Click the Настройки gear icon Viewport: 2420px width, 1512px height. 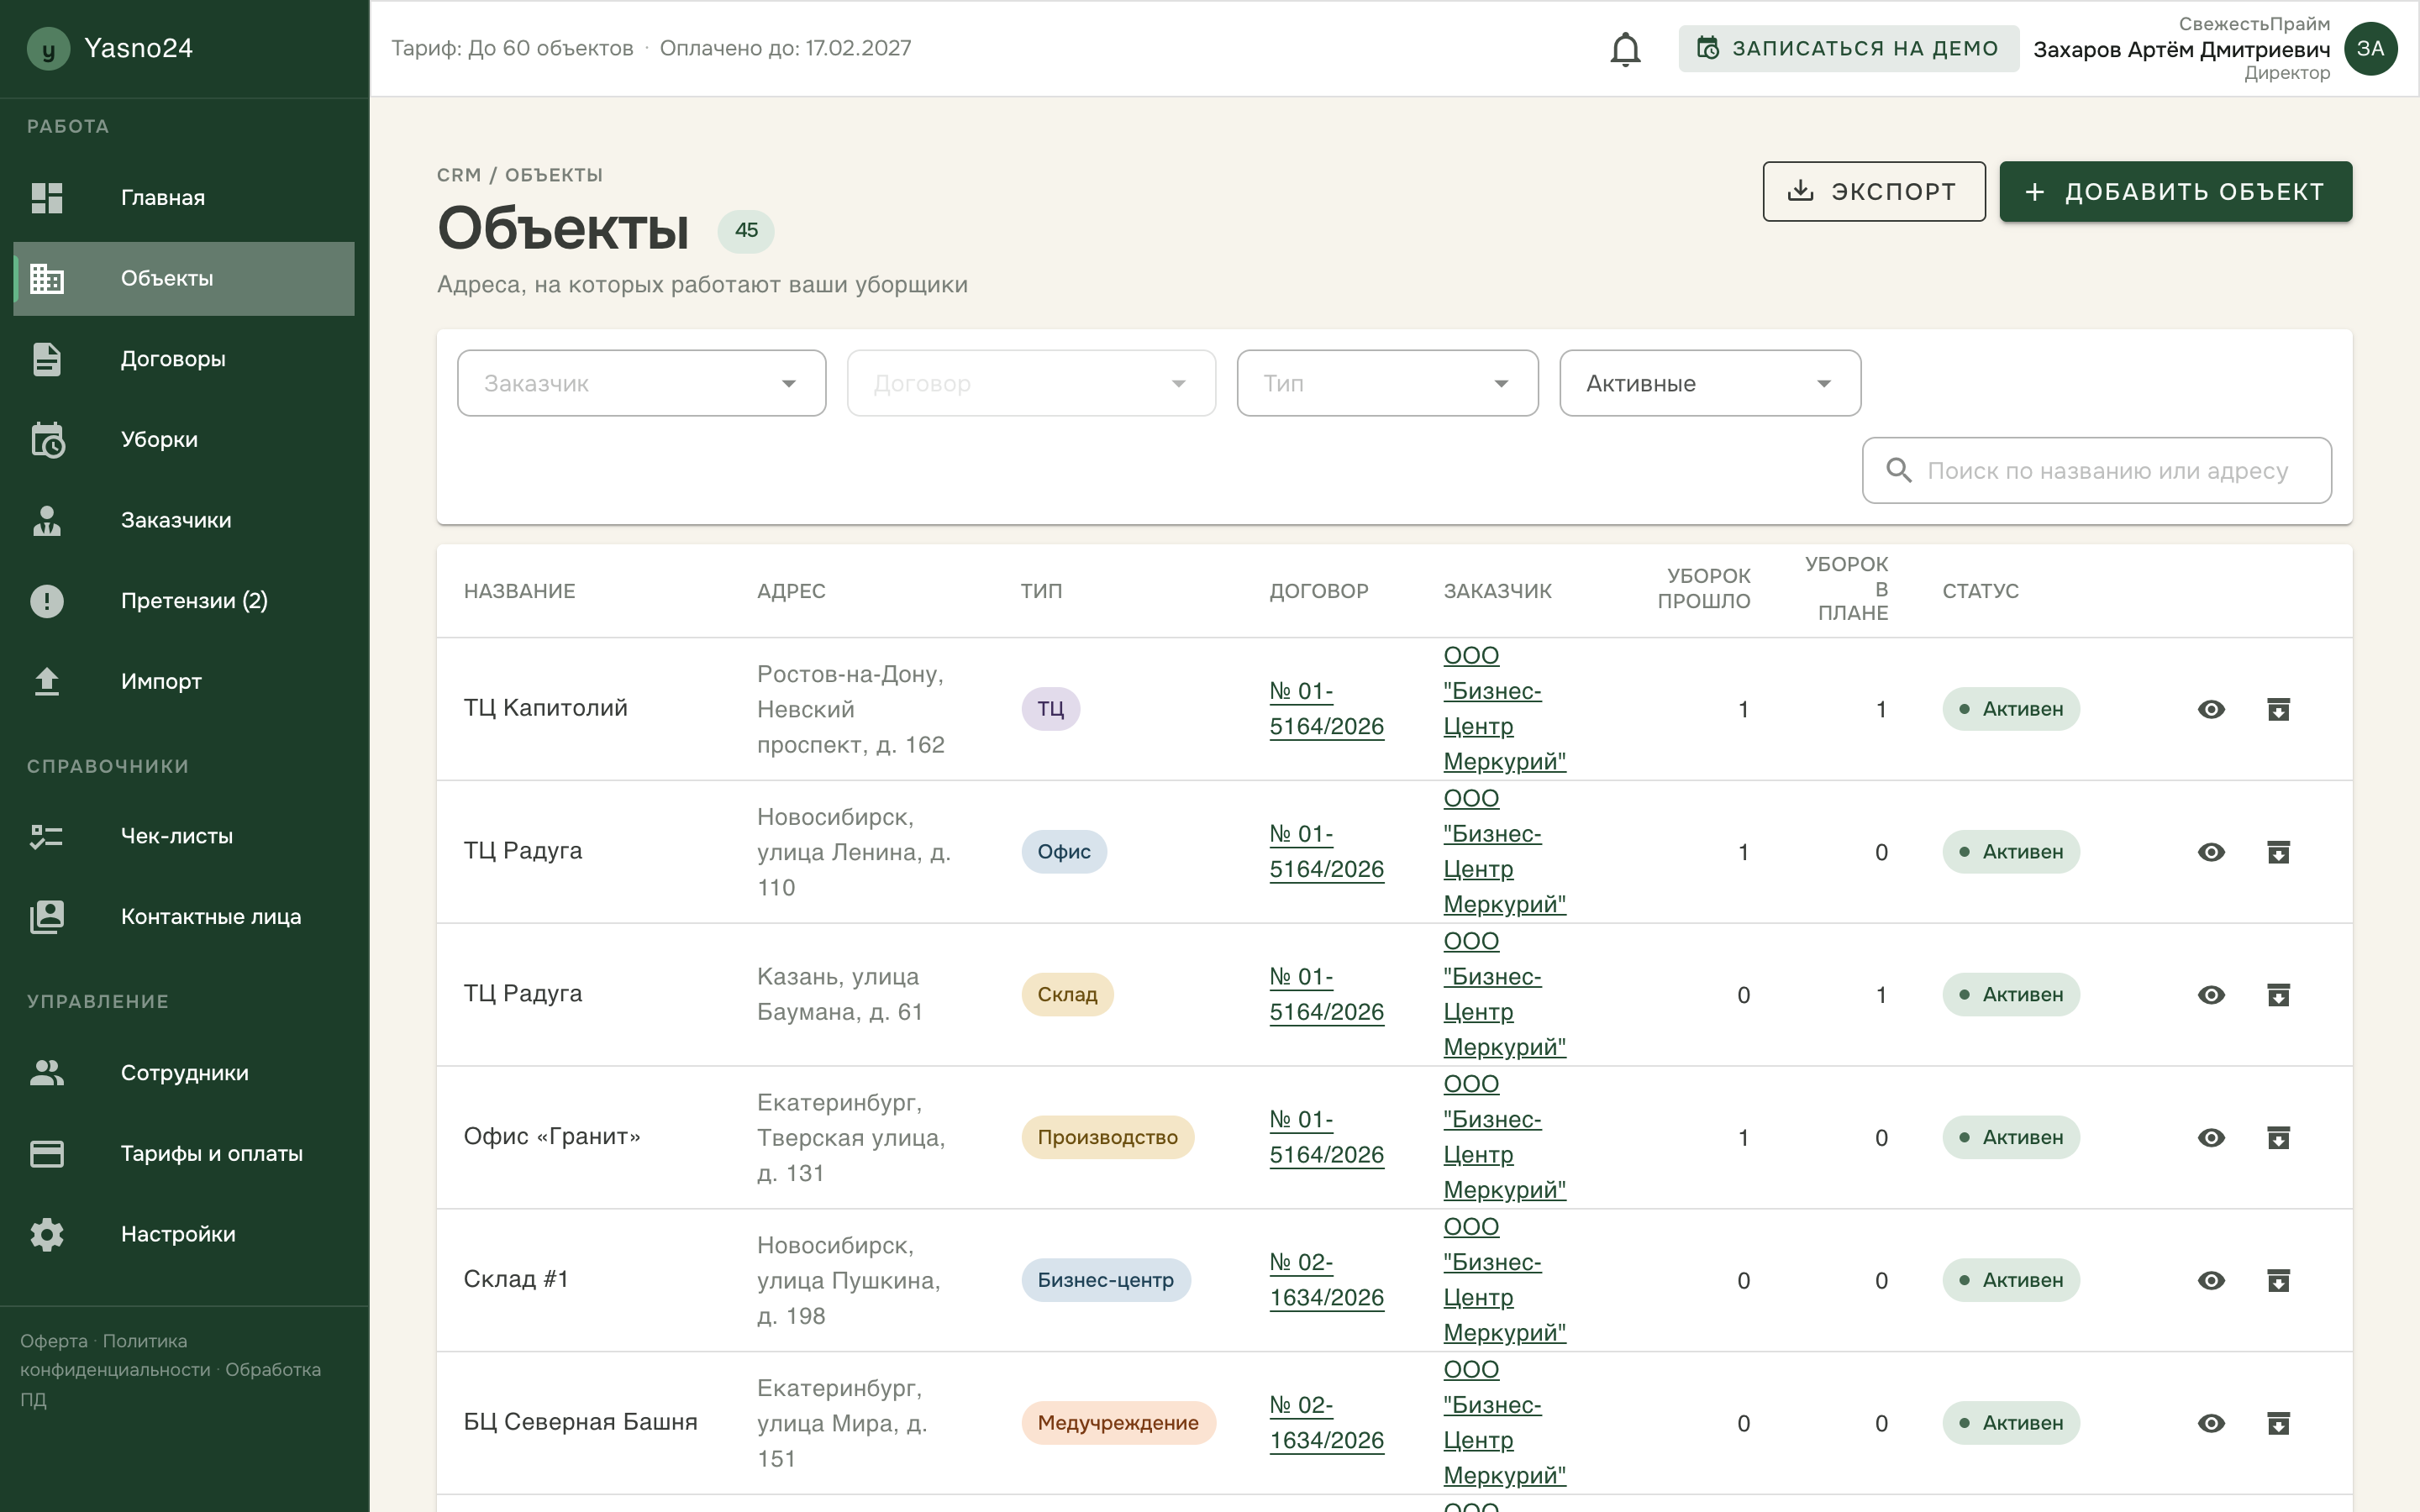click(47, 1235)
